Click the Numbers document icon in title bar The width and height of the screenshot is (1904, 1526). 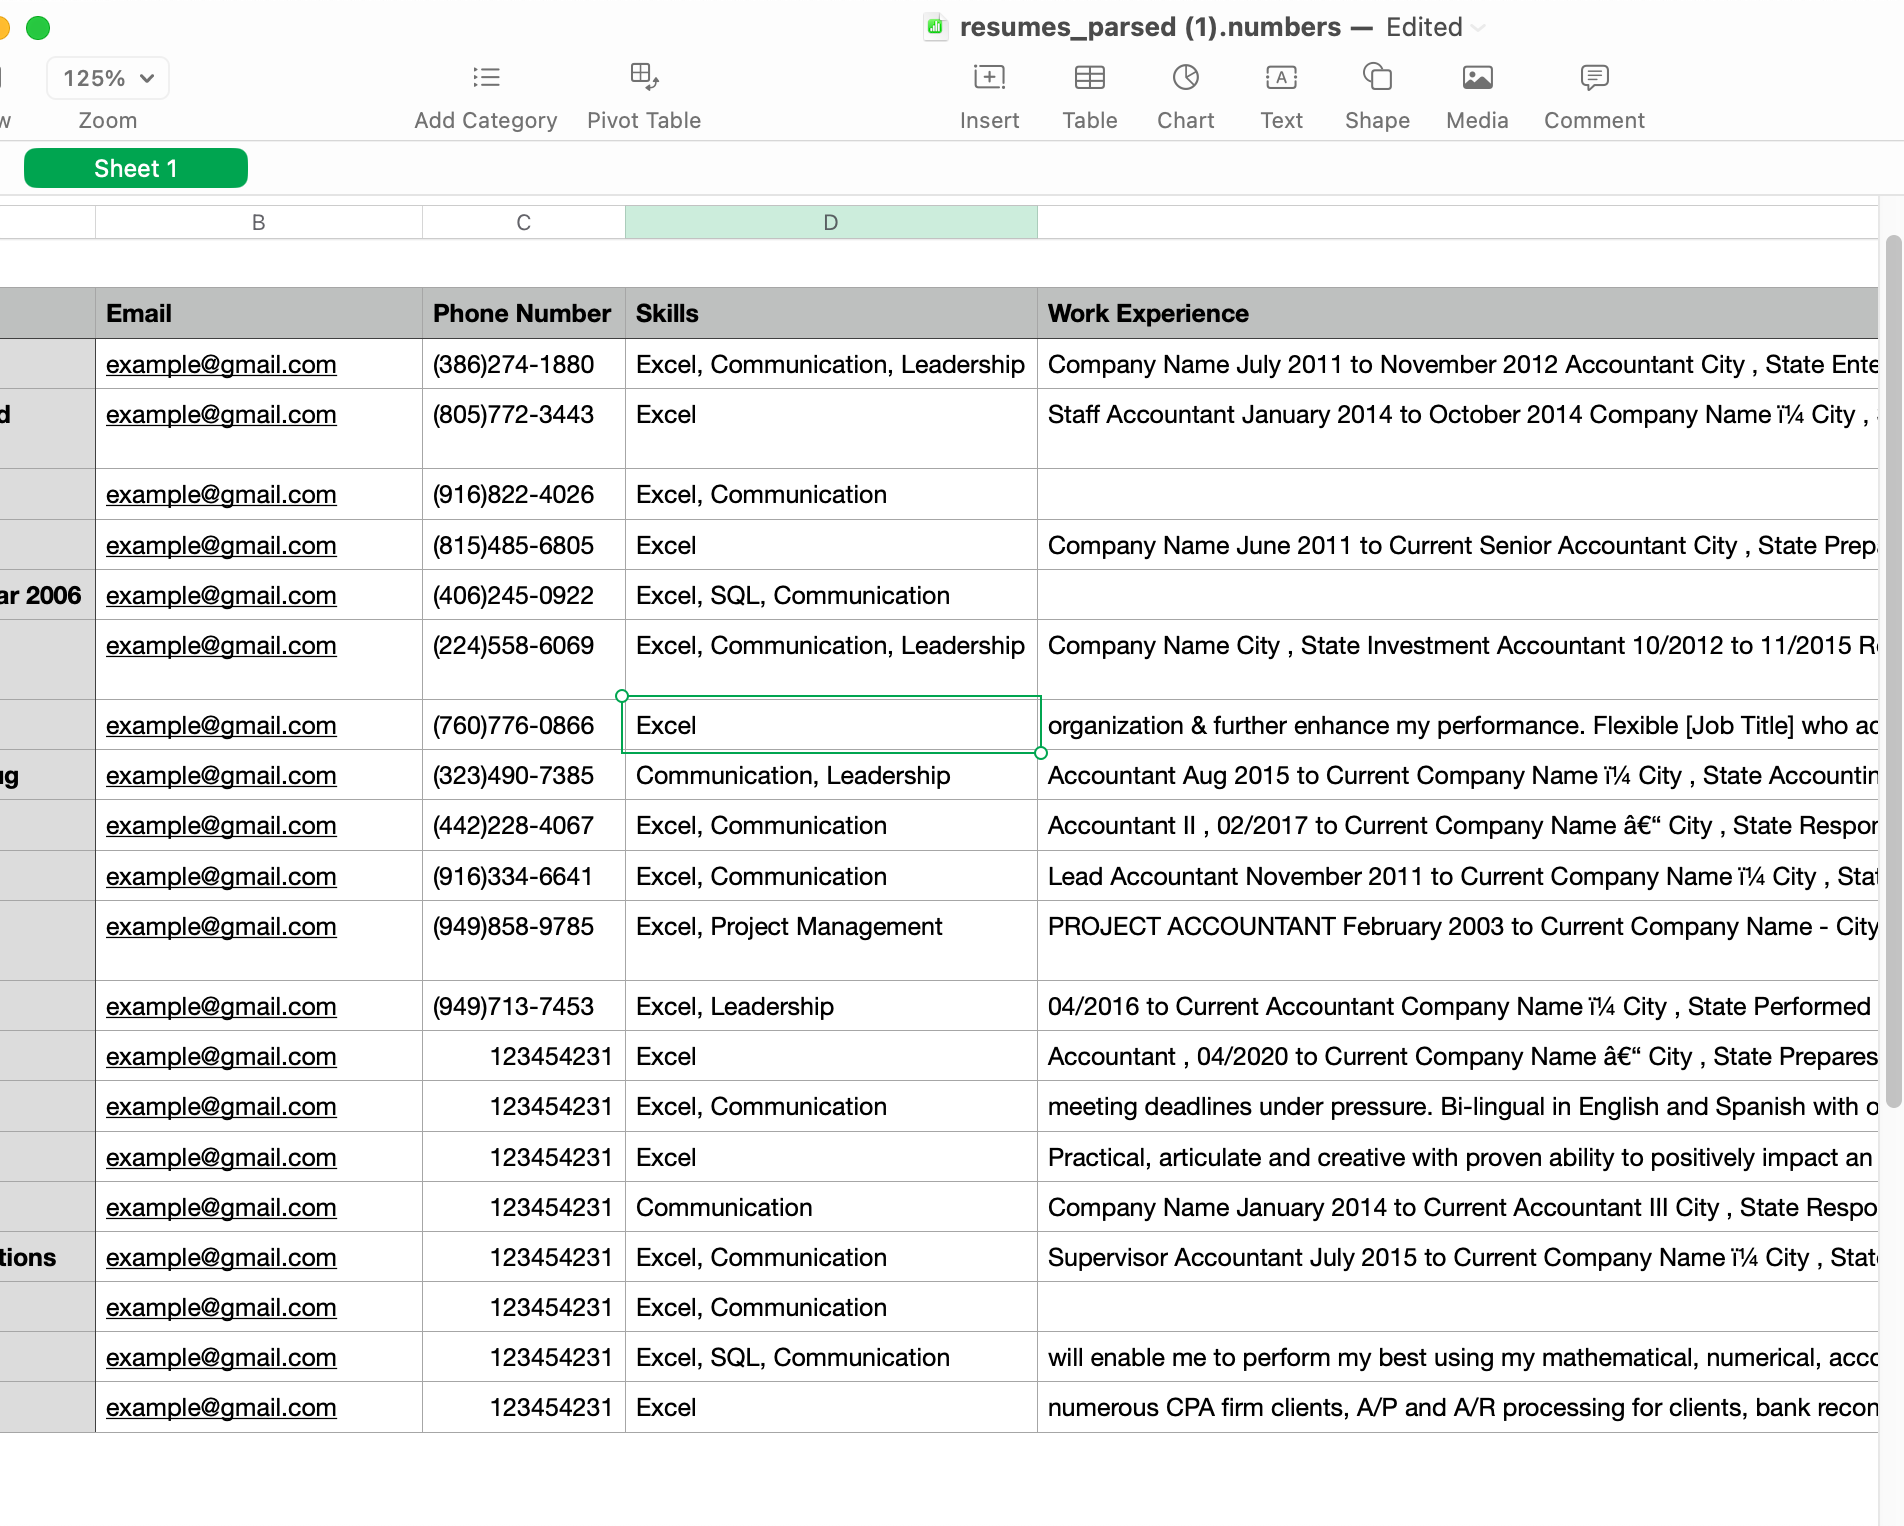point(935,27)
